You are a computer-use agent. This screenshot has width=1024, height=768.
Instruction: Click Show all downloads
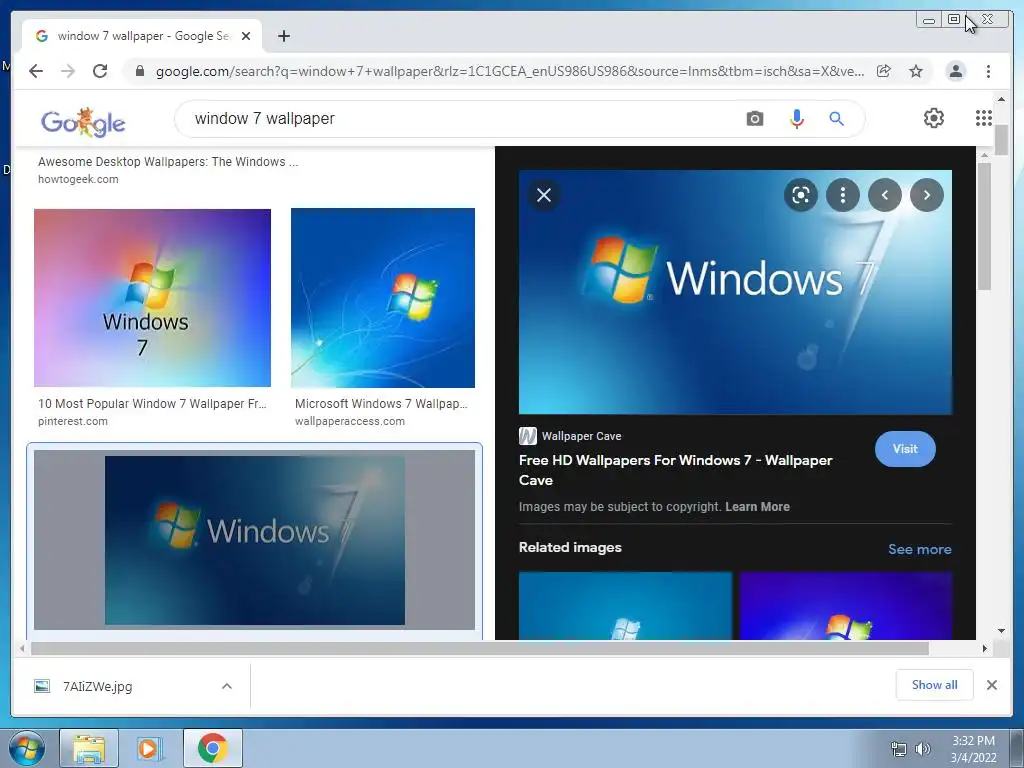click(935, 685)
